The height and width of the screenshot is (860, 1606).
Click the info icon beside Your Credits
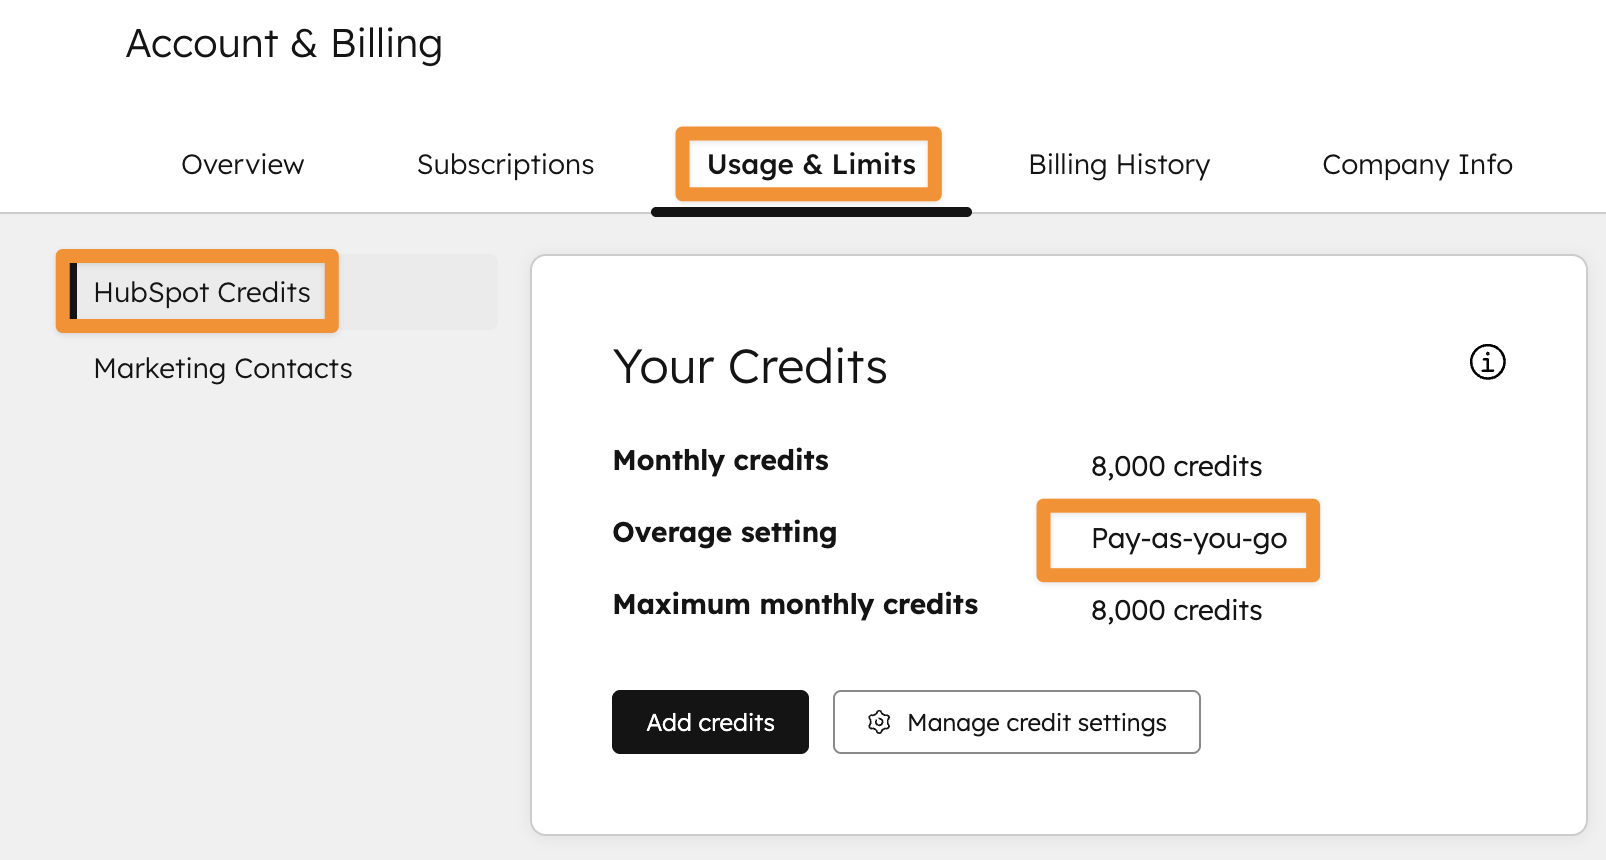pos(1487,363)
